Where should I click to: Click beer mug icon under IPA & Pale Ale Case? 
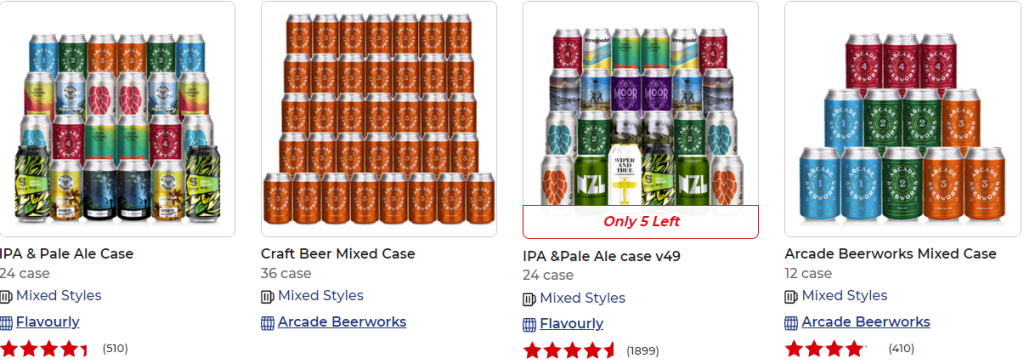tap(6, 297)
